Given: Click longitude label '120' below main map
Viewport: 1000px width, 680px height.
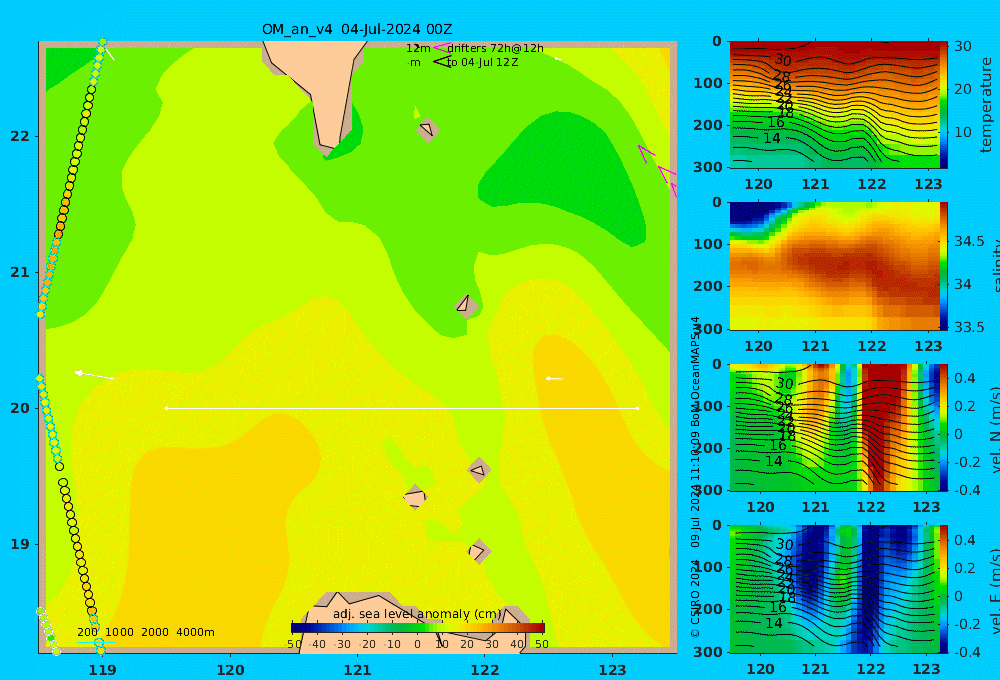Looking at the screenshot, I should pos(230,670).
